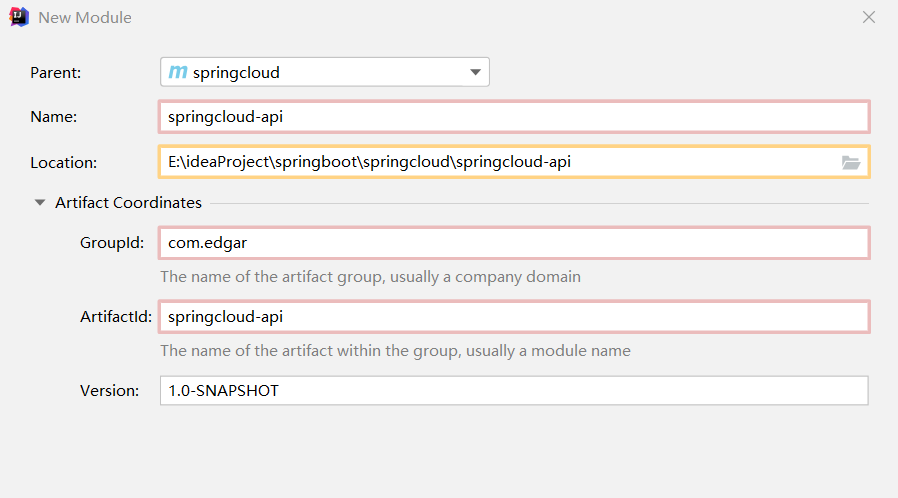Click the Maven 'm' icon beside springcloud
Image resolution: width=898 pixels, height=498 pixels.
pos(178,72)
